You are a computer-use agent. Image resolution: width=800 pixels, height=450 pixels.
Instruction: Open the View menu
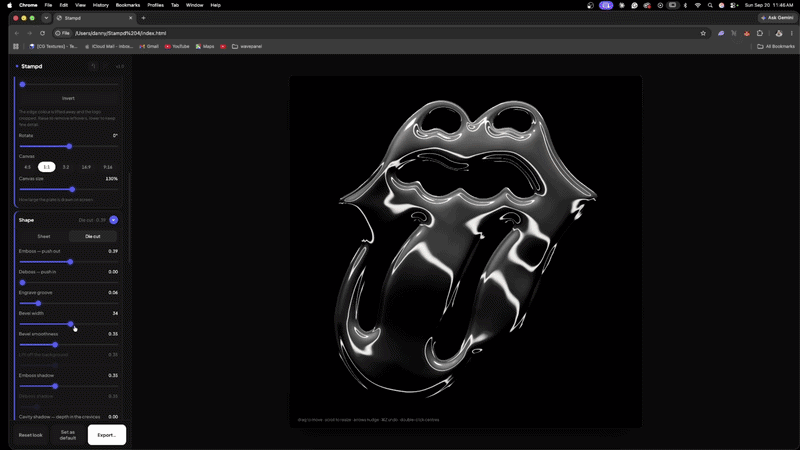tap(80, 5)
